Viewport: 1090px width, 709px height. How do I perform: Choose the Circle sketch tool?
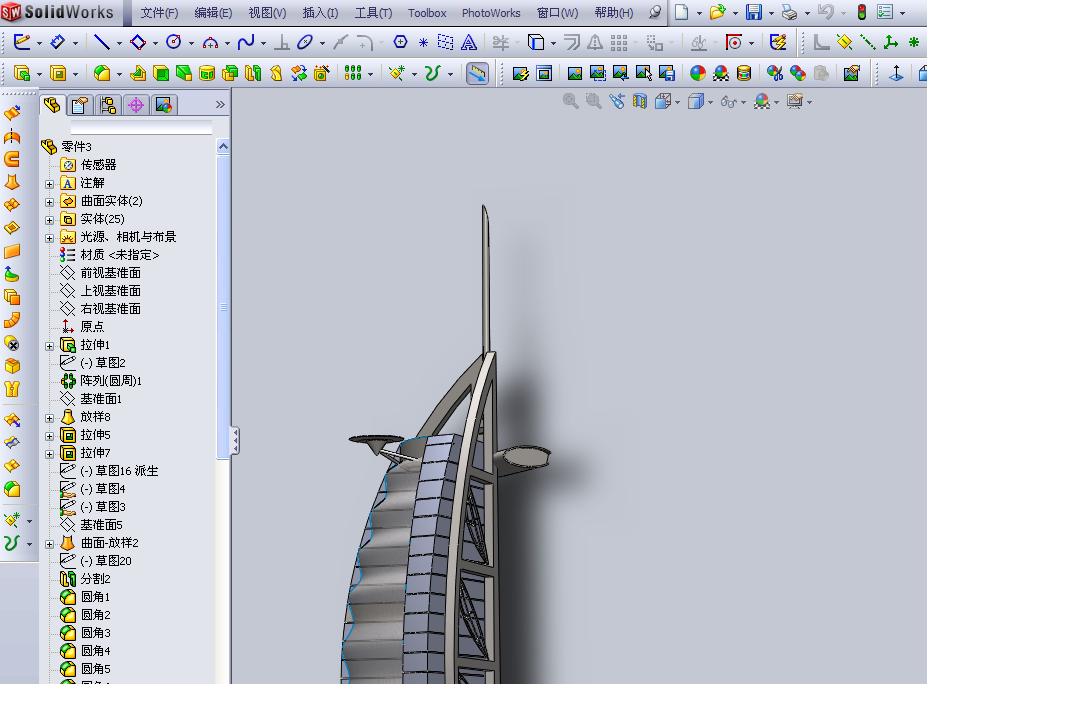pos(174,42)
